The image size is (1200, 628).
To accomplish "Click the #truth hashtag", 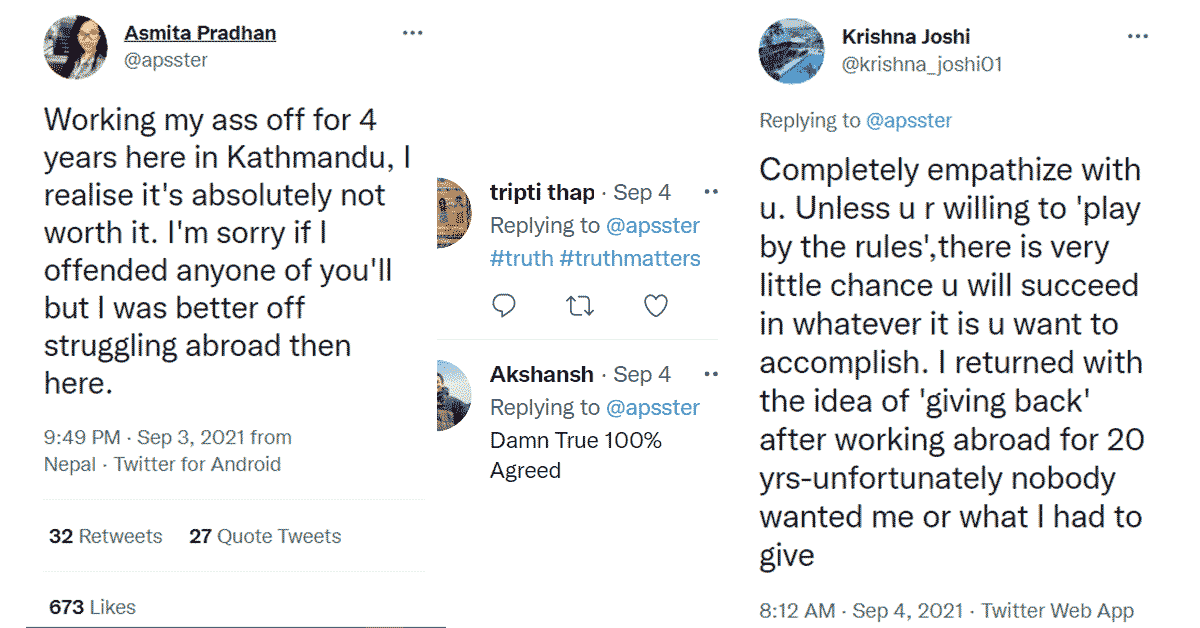I will 521,258.
